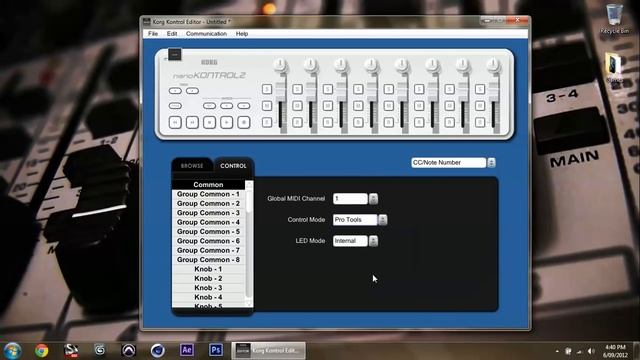640x360 pixels.
Task: Switch to the BROWSE tab
Action: coord(192,166)
